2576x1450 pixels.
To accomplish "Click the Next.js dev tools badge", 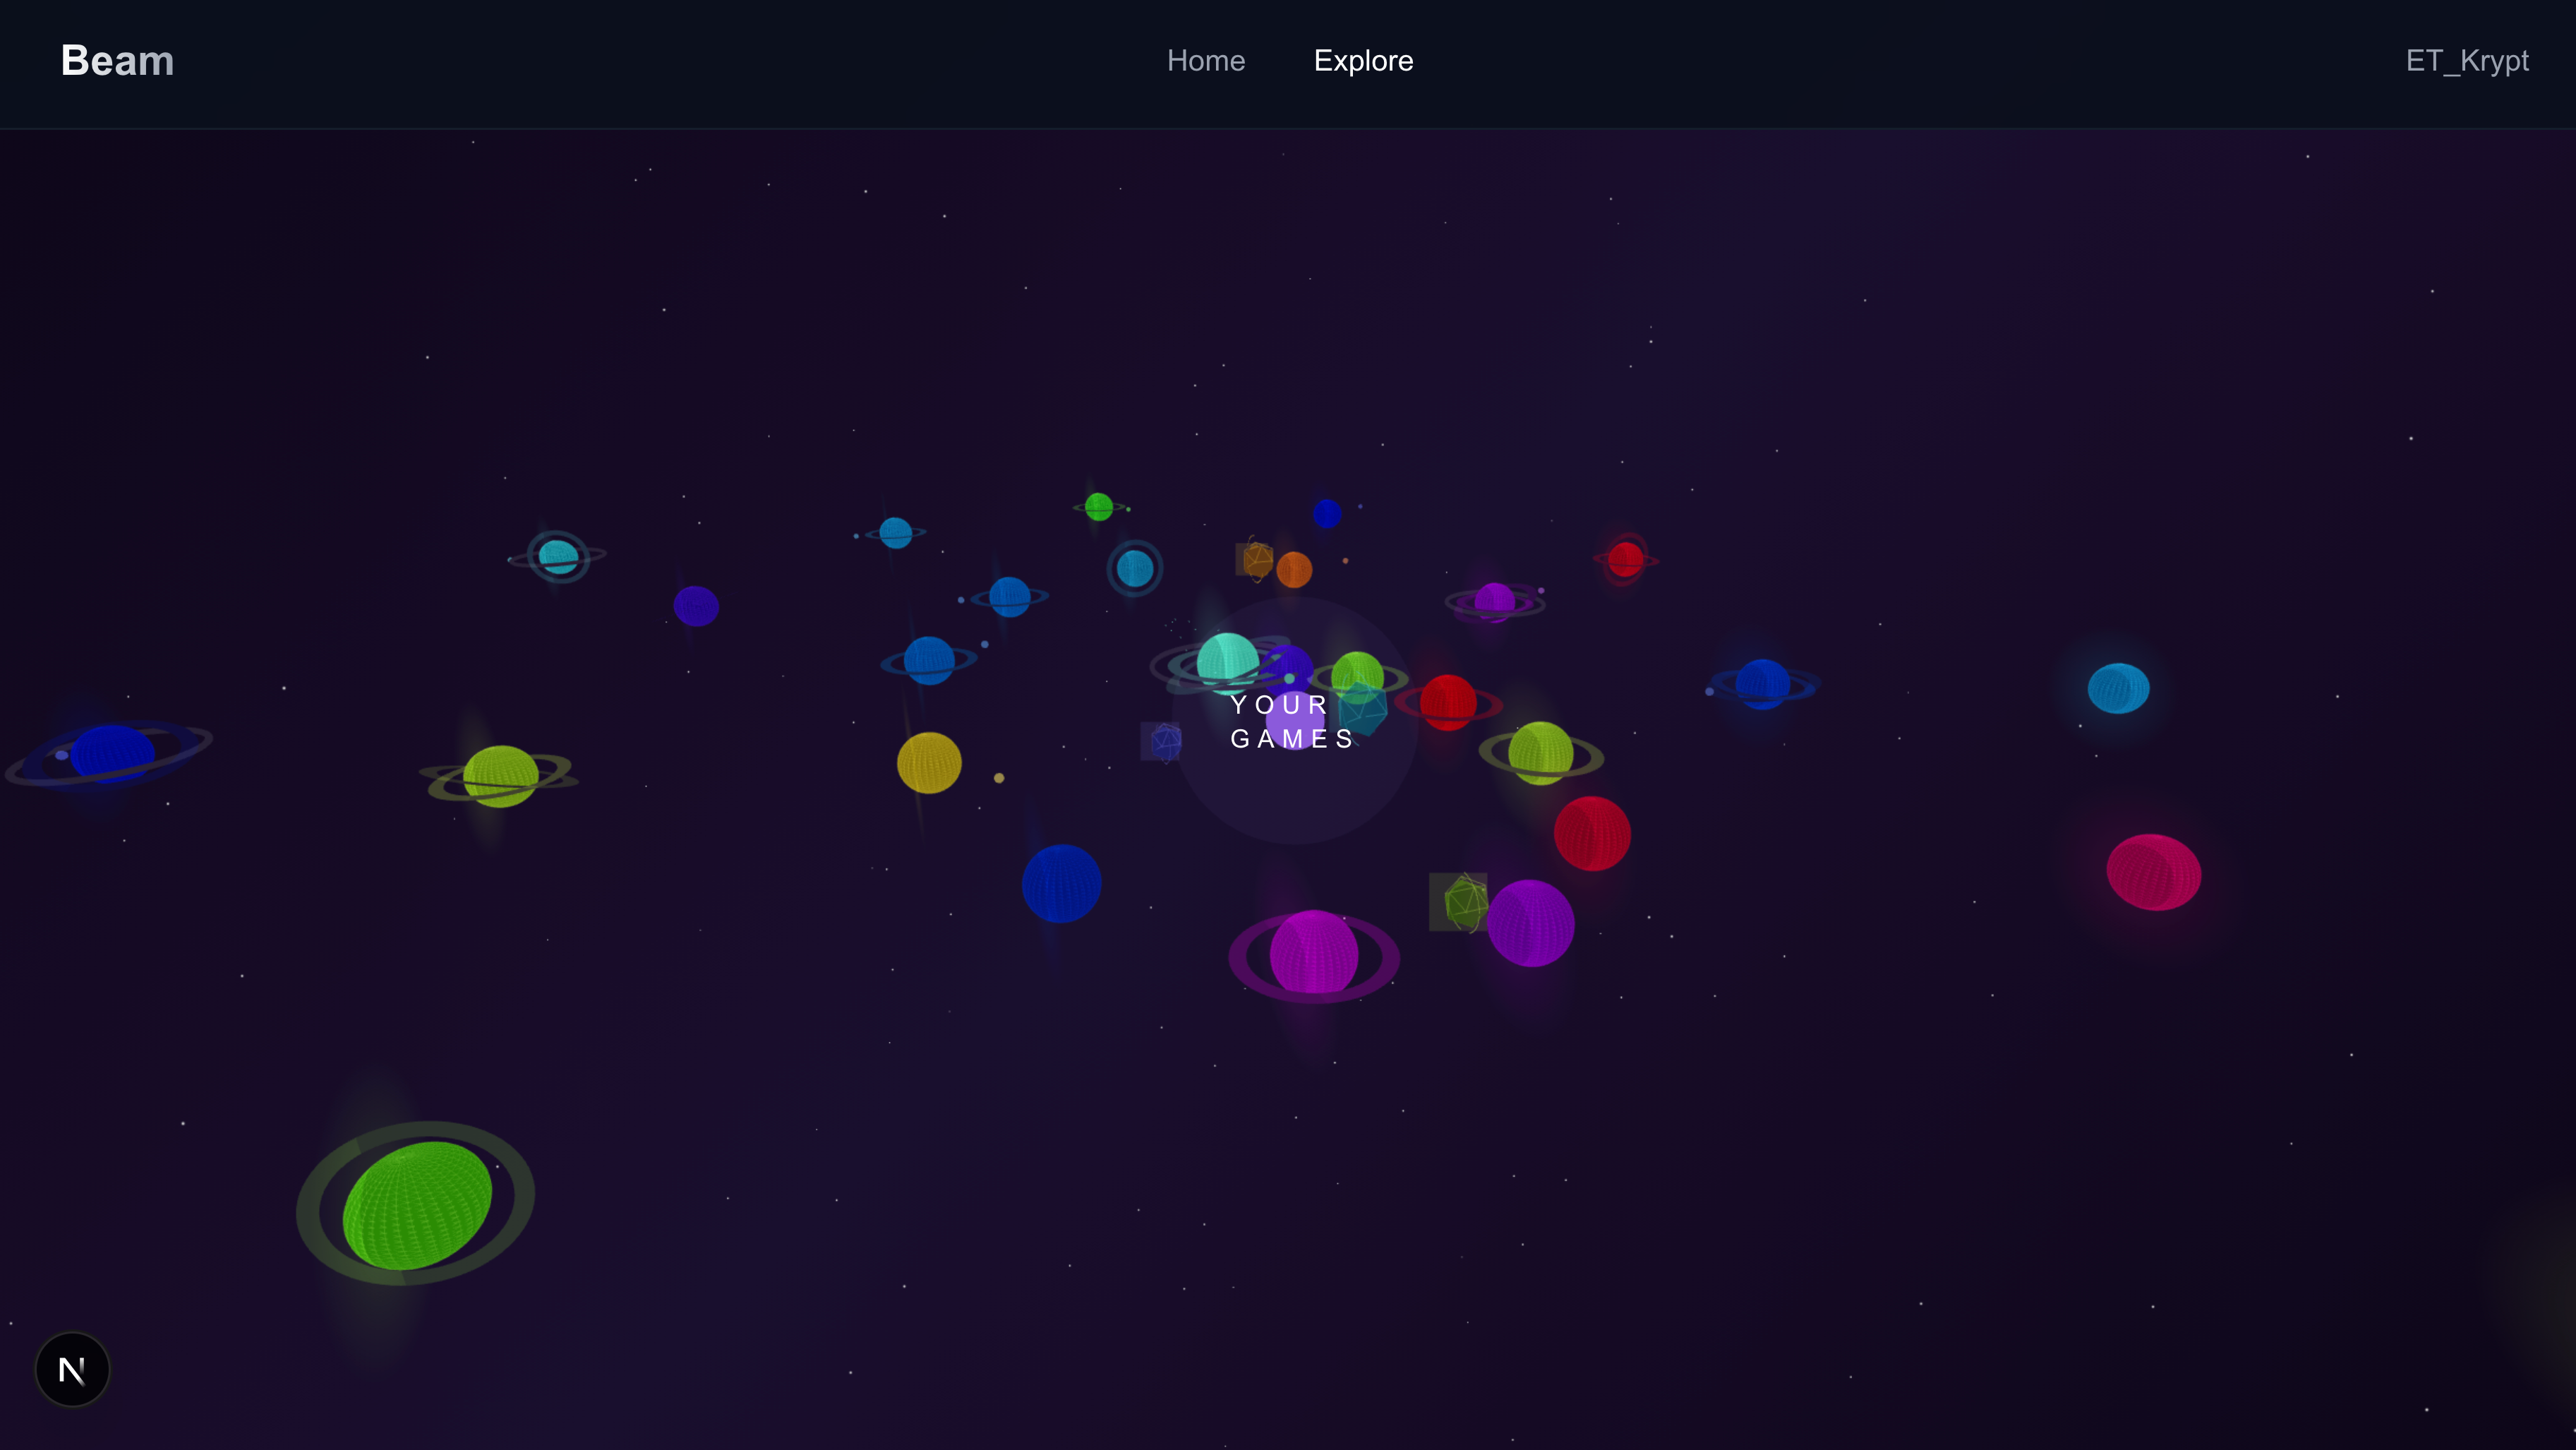I will pyautogui.click(x=72, y=1369).
